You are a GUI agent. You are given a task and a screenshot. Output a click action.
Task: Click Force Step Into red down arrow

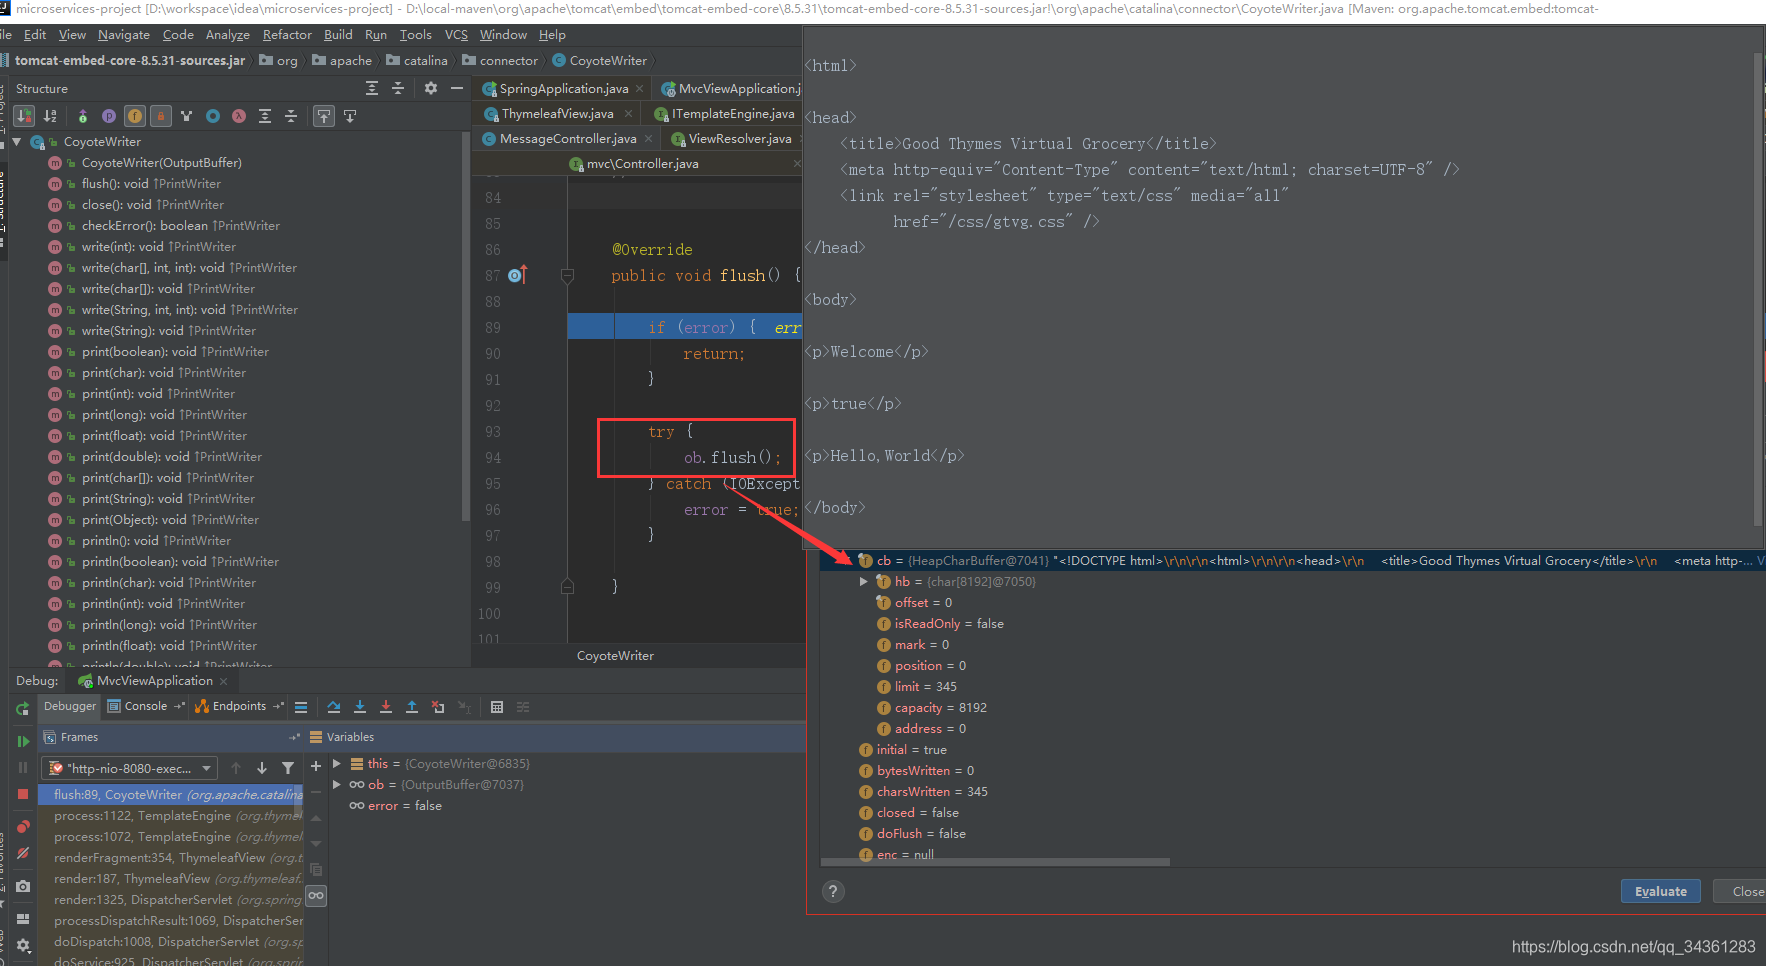click(386, 707)
